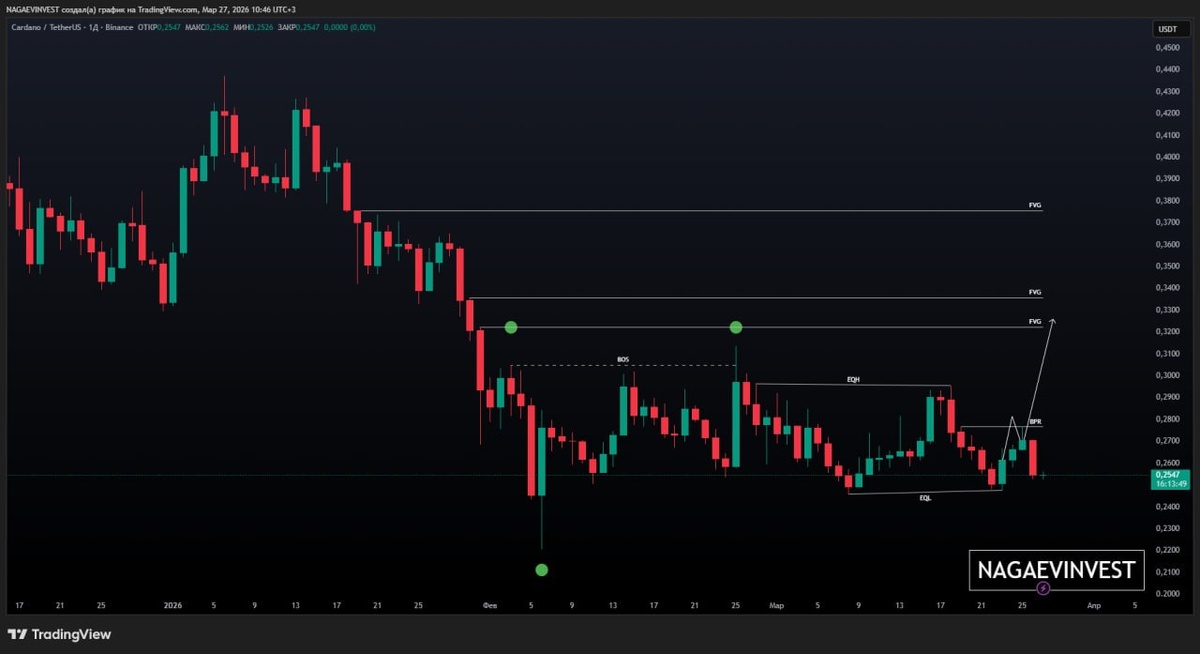Click the current price label 0,2547 on axis
Screen dimensions: 1200x654
point(1167,476)
